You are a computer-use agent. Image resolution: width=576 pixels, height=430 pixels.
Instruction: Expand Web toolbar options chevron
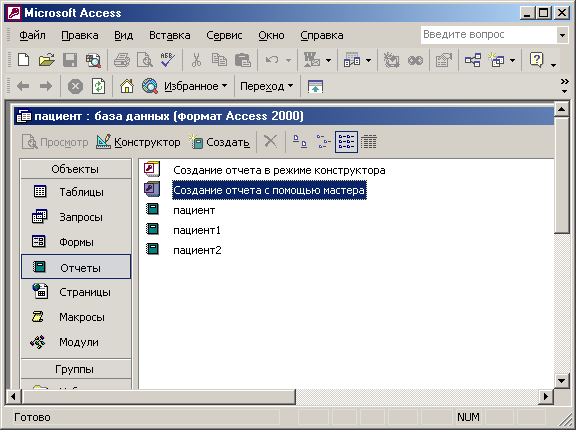(x=564, y=86)
